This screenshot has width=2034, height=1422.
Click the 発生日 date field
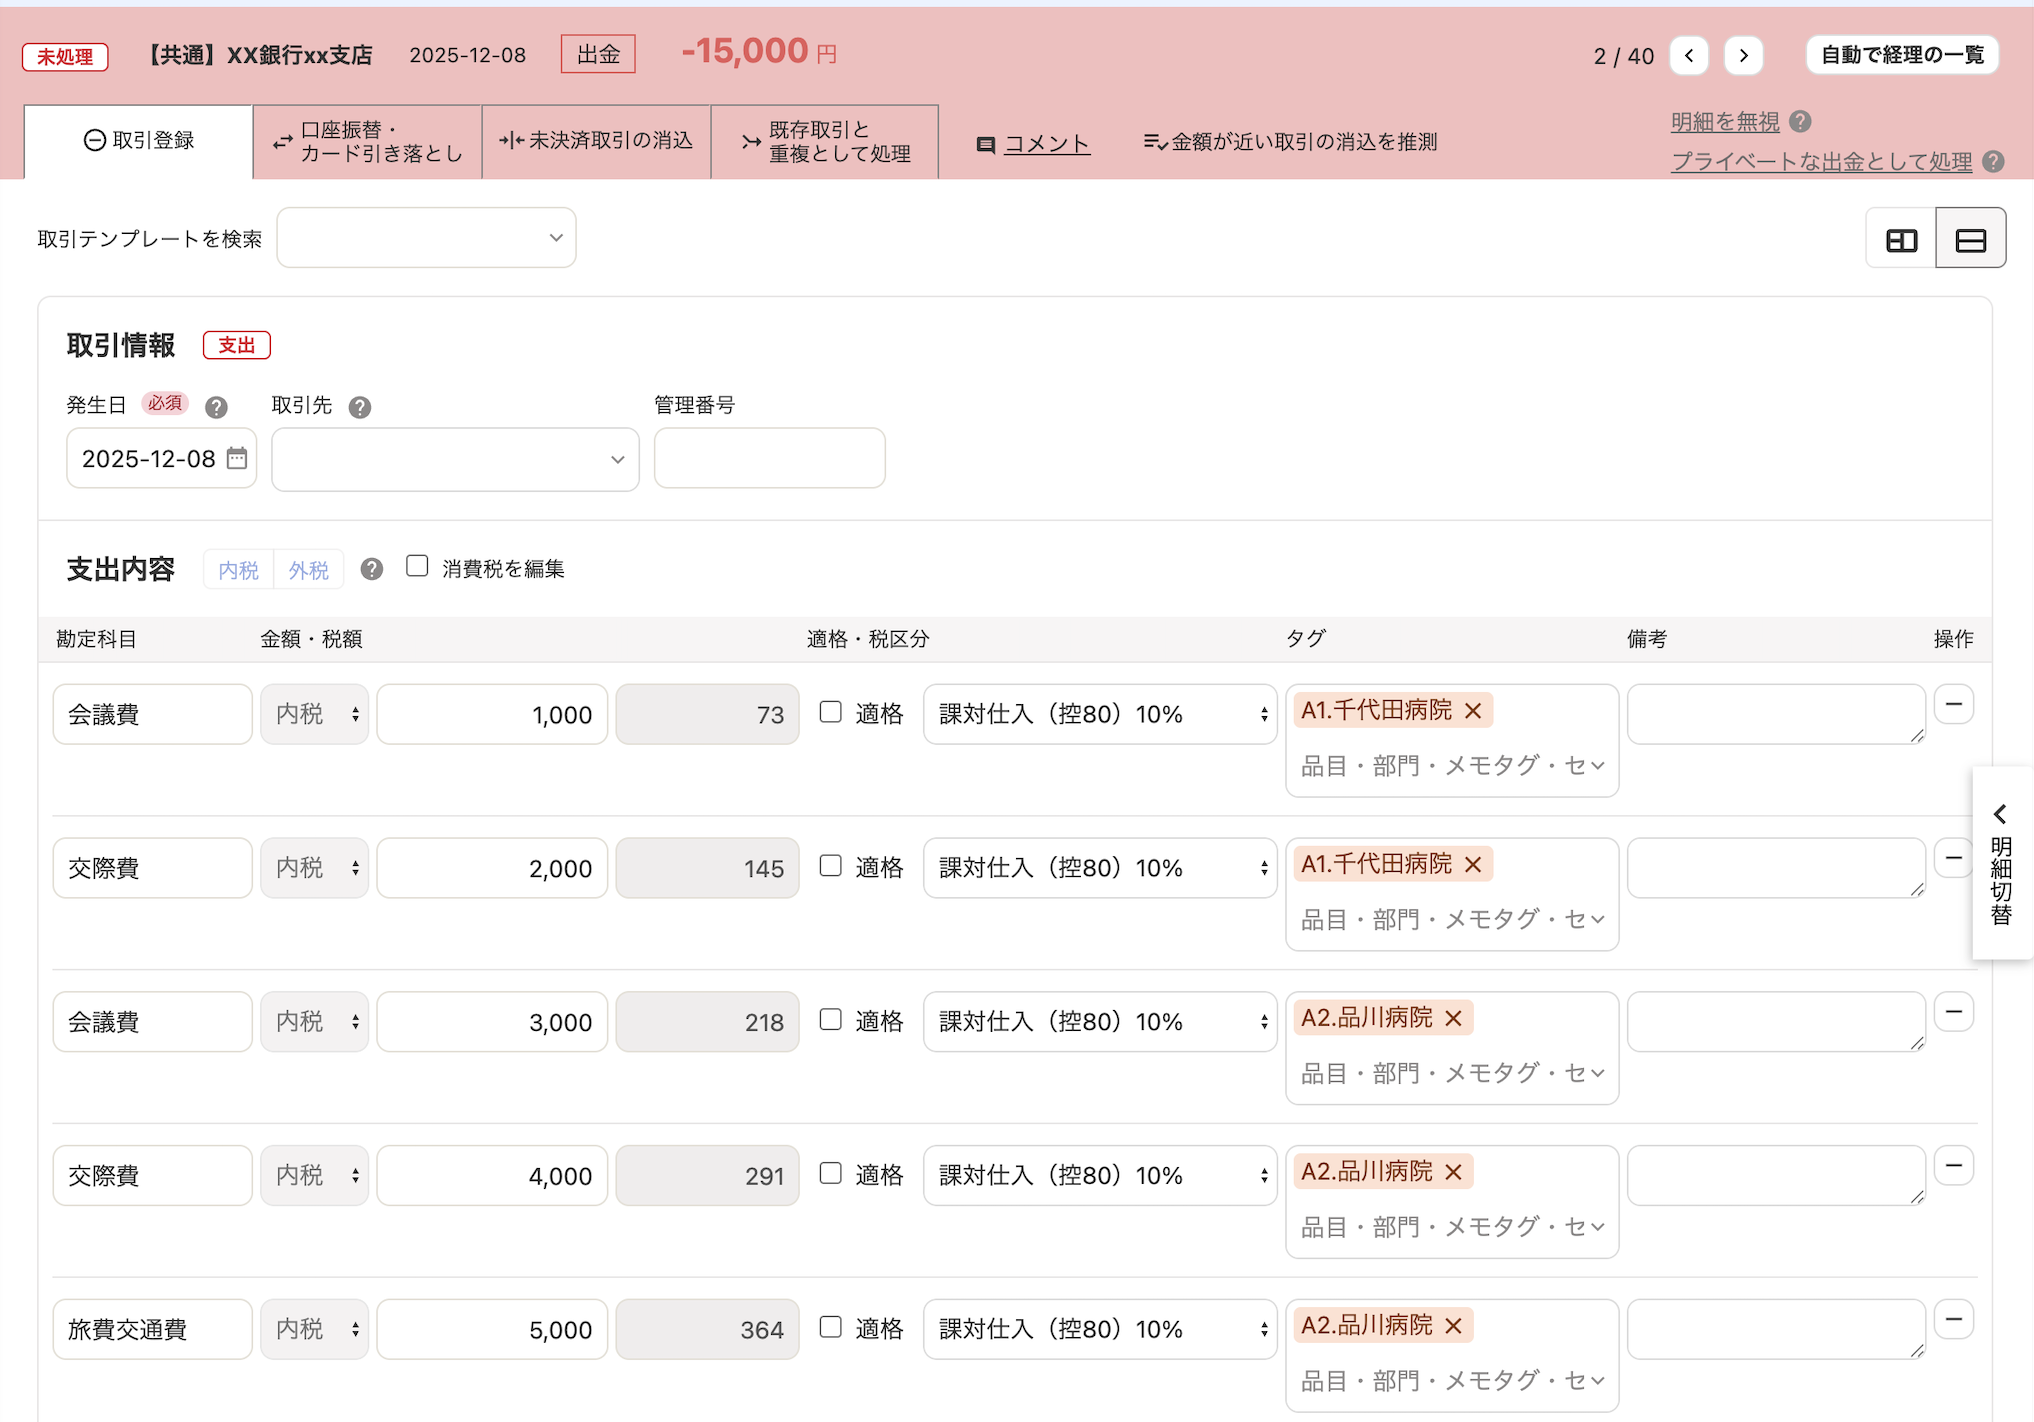point(161,459)
